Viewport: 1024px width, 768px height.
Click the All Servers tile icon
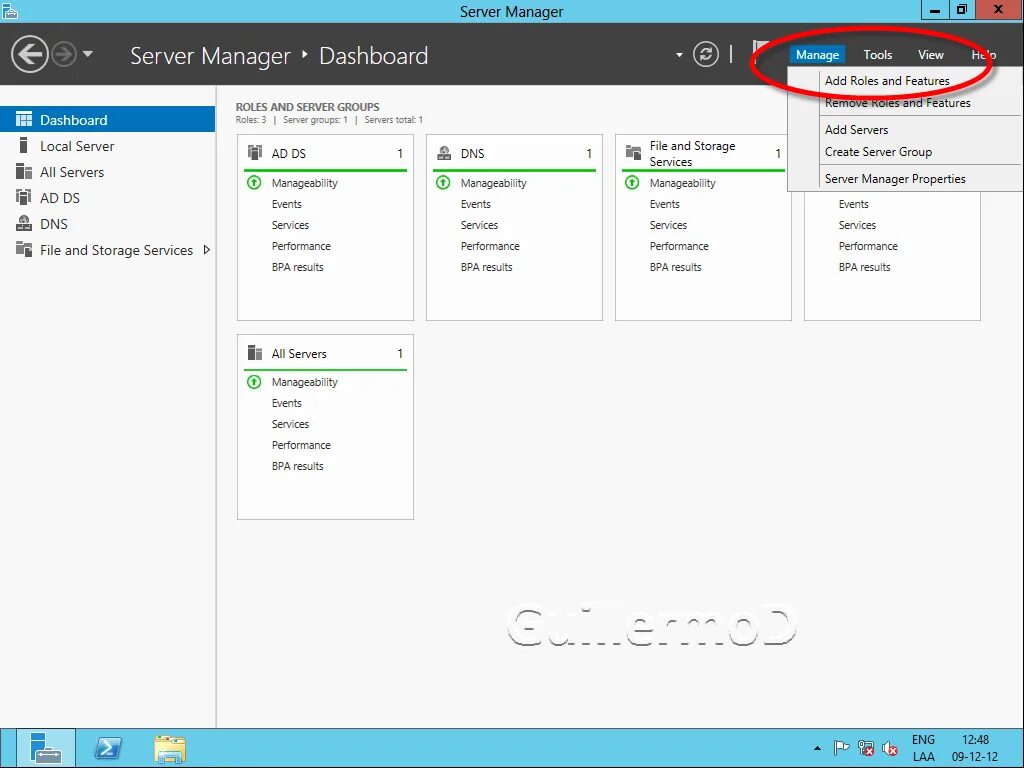tap(255, 353)
